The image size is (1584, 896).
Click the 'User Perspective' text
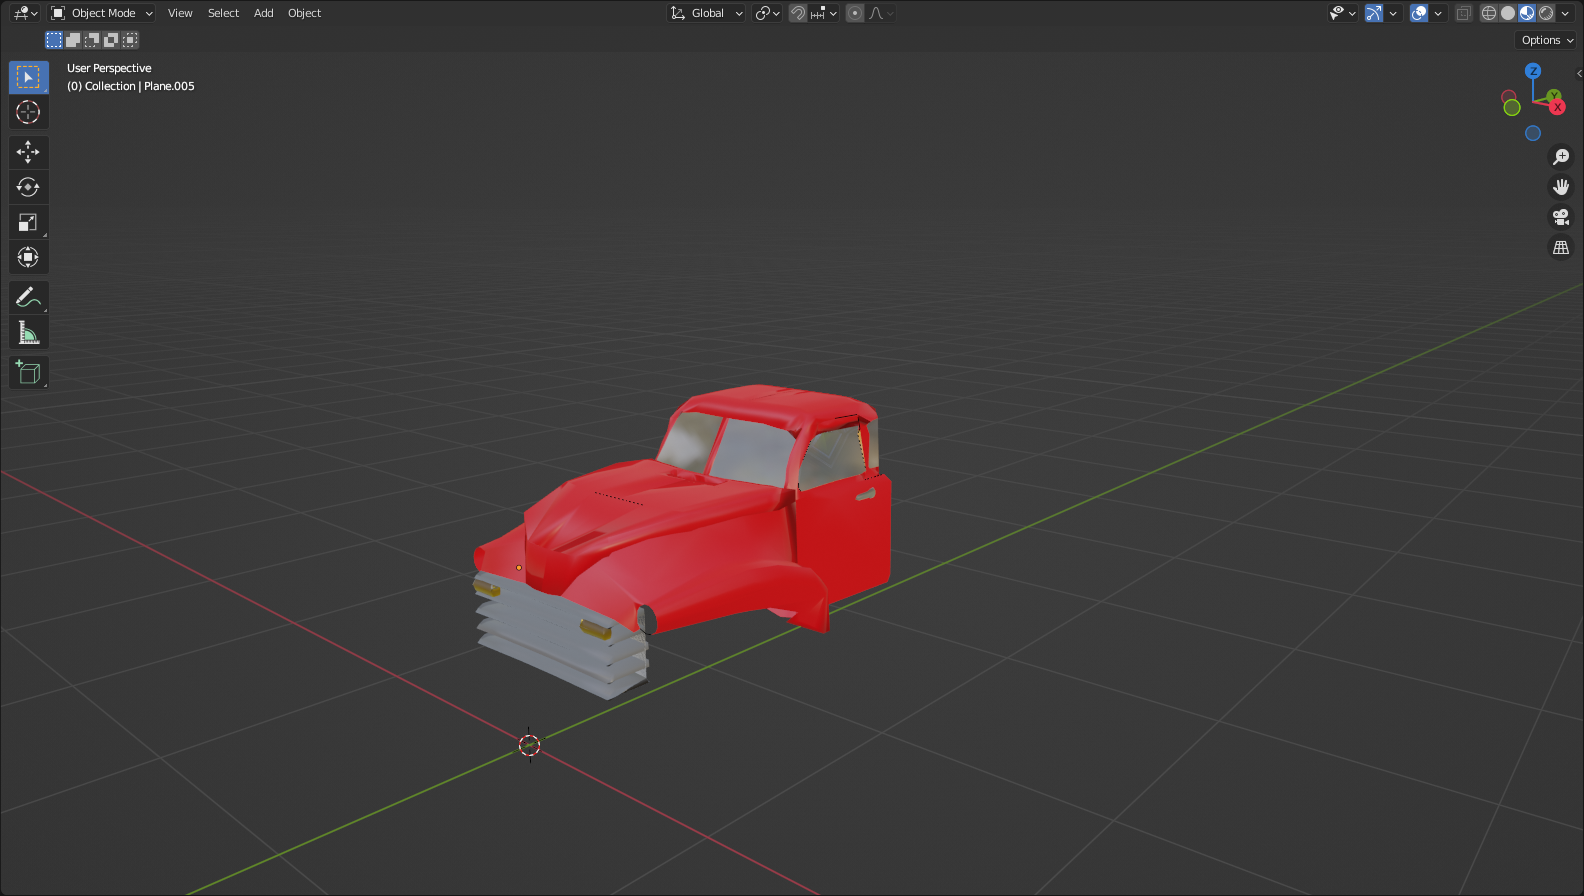109,68
